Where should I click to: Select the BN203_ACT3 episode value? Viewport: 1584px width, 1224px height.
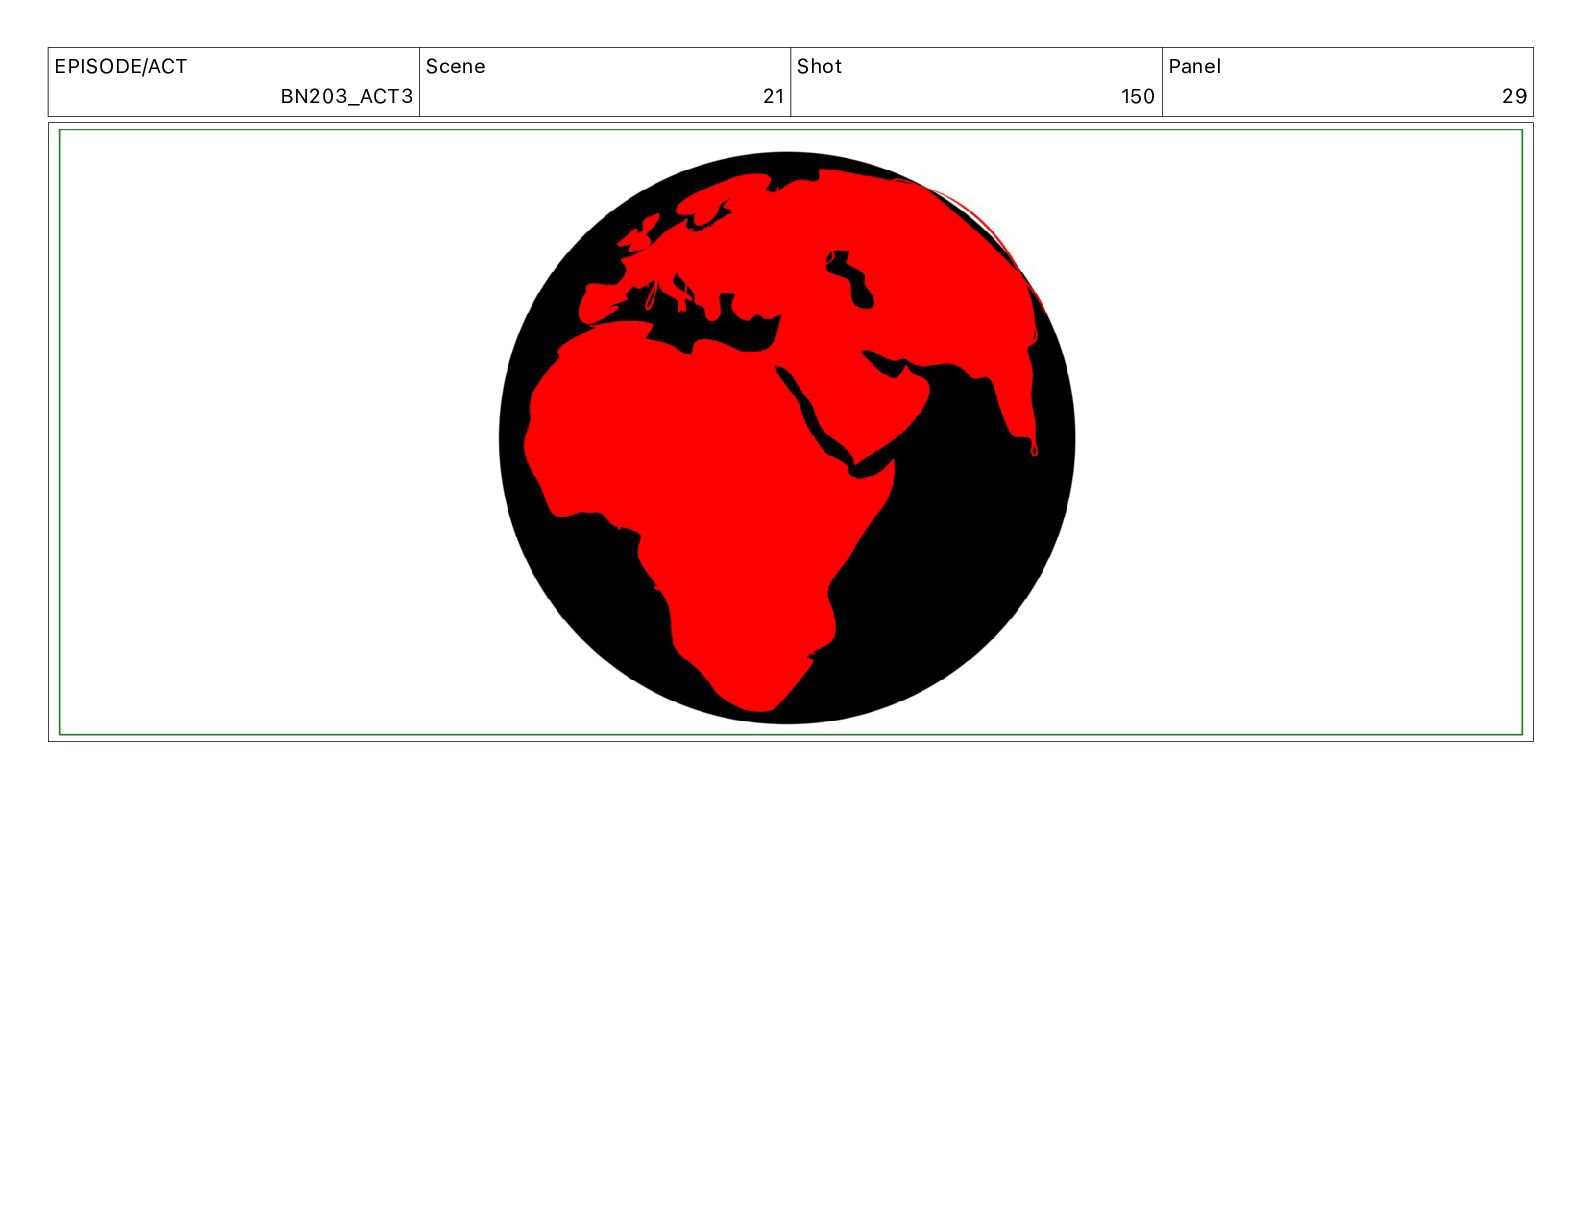tap(346, 96)
